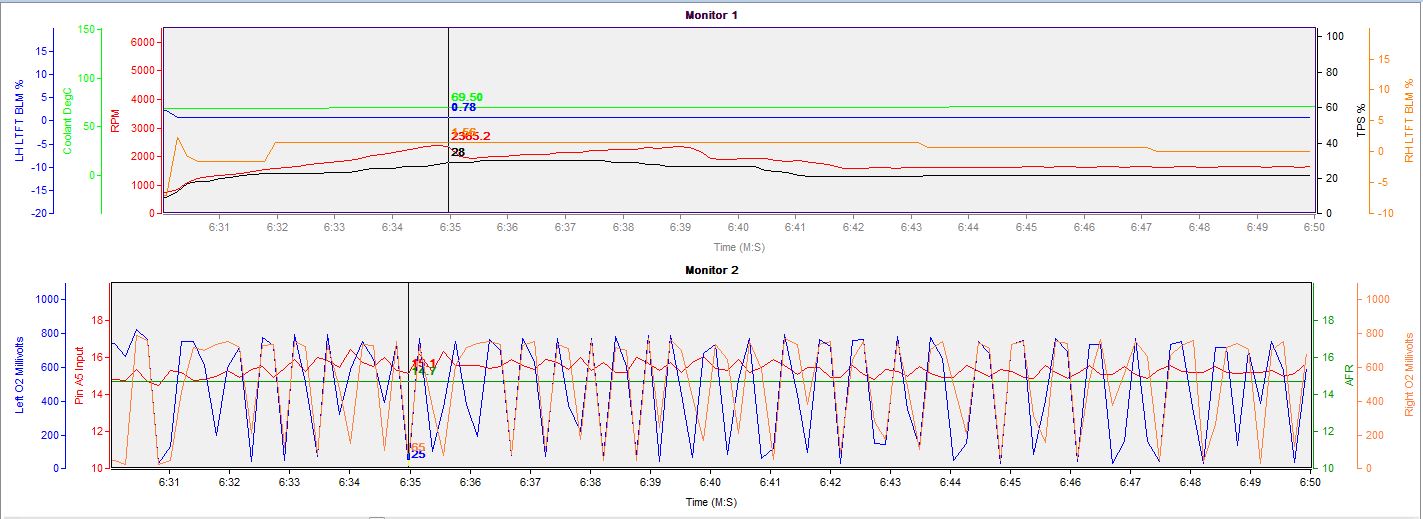Click the orange 65 readout in Monitor 2

coord(418,447)
